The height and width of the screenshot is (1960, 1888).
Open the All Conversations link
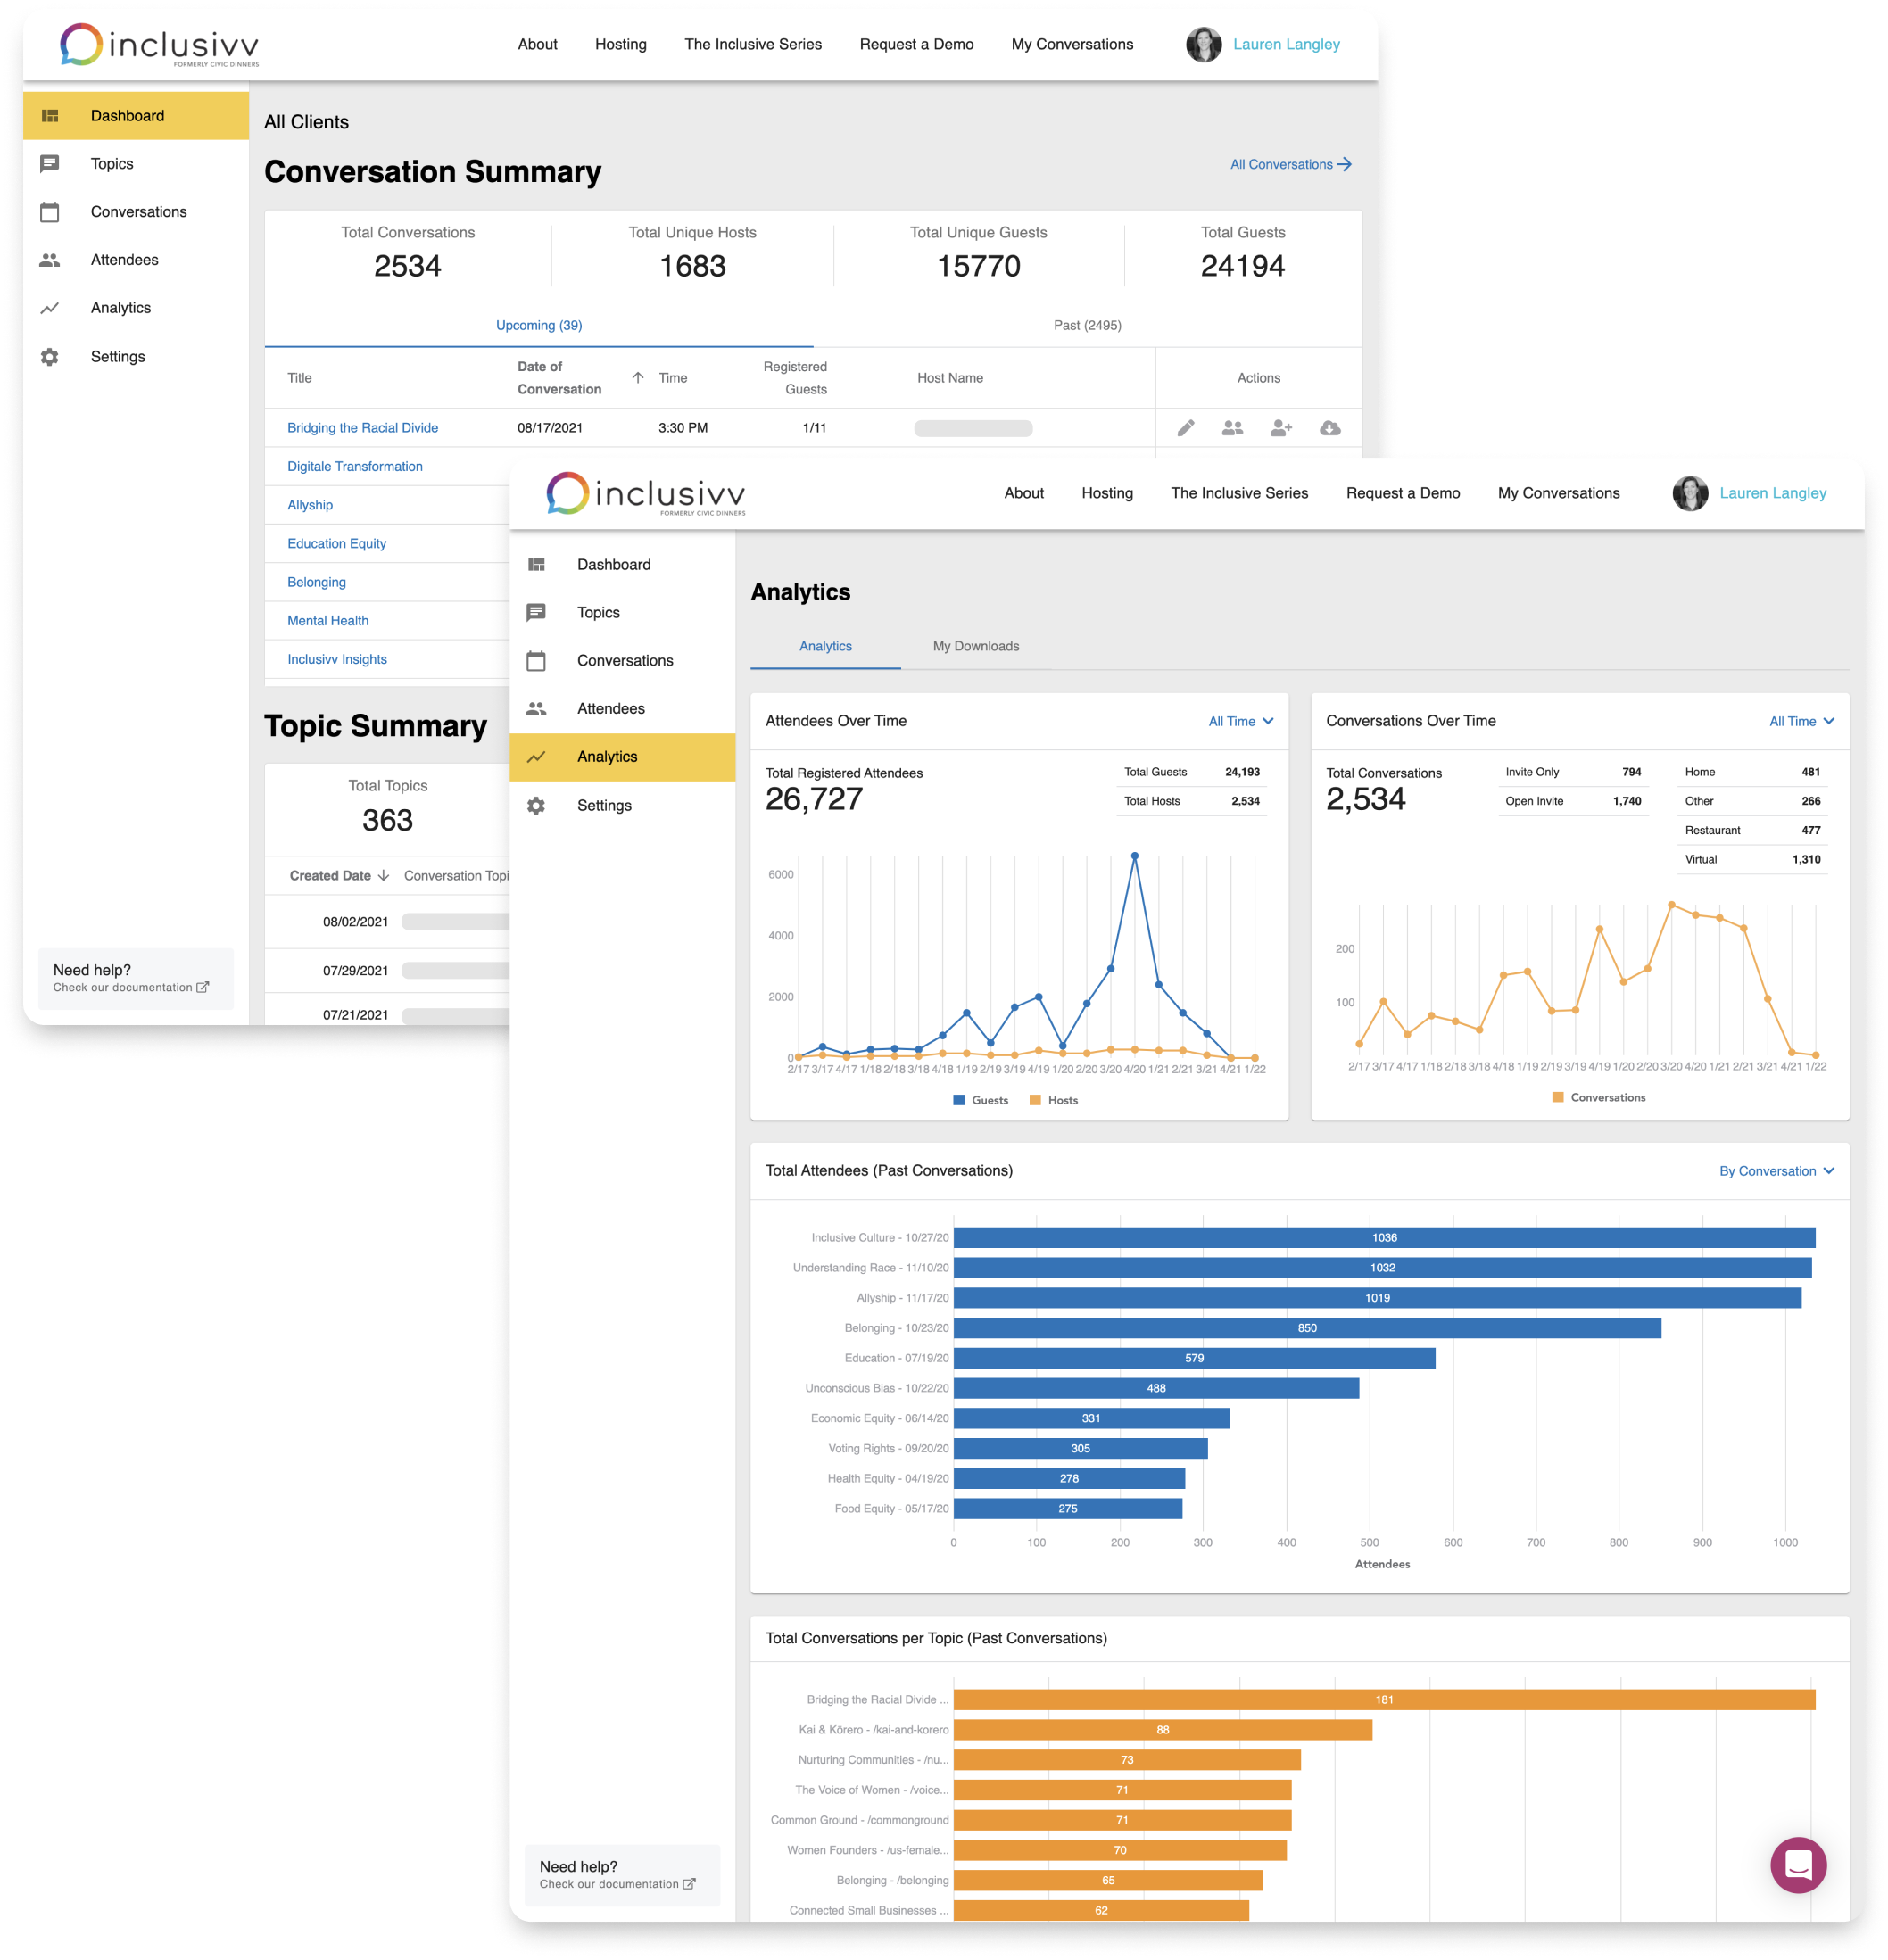(x=1290, y=164)
